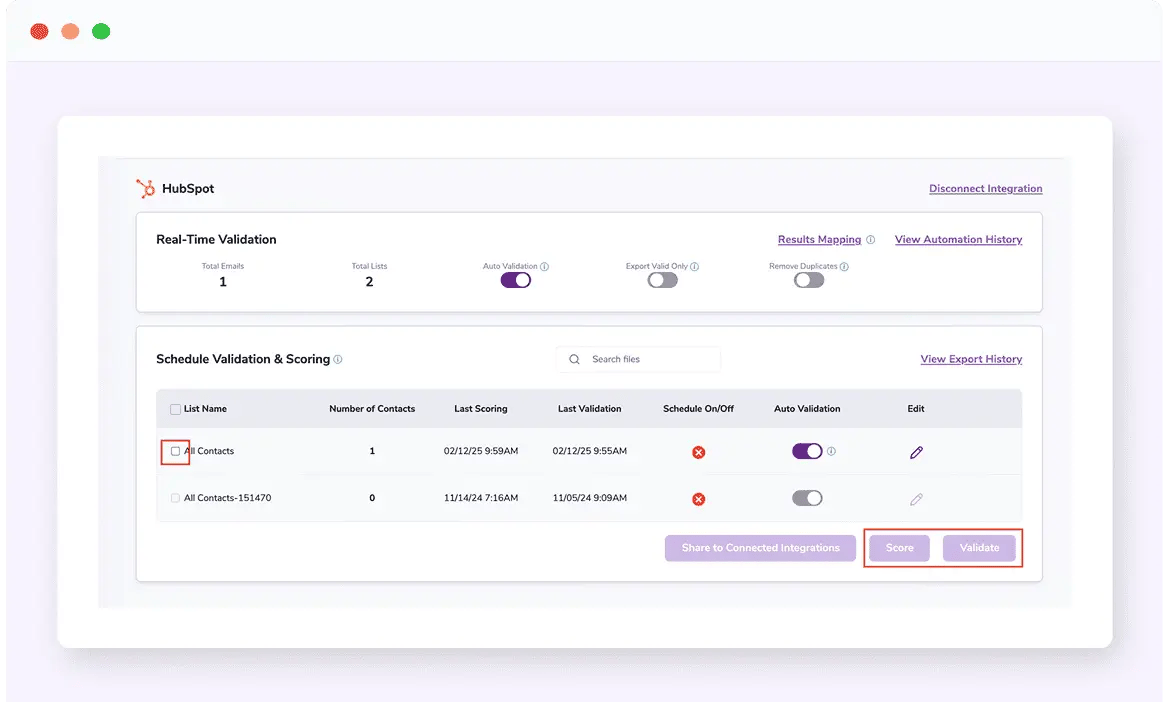The image size is (1168, 702).
Task: Click the HubSpot logo icon
Action: (x=143, y=187)
